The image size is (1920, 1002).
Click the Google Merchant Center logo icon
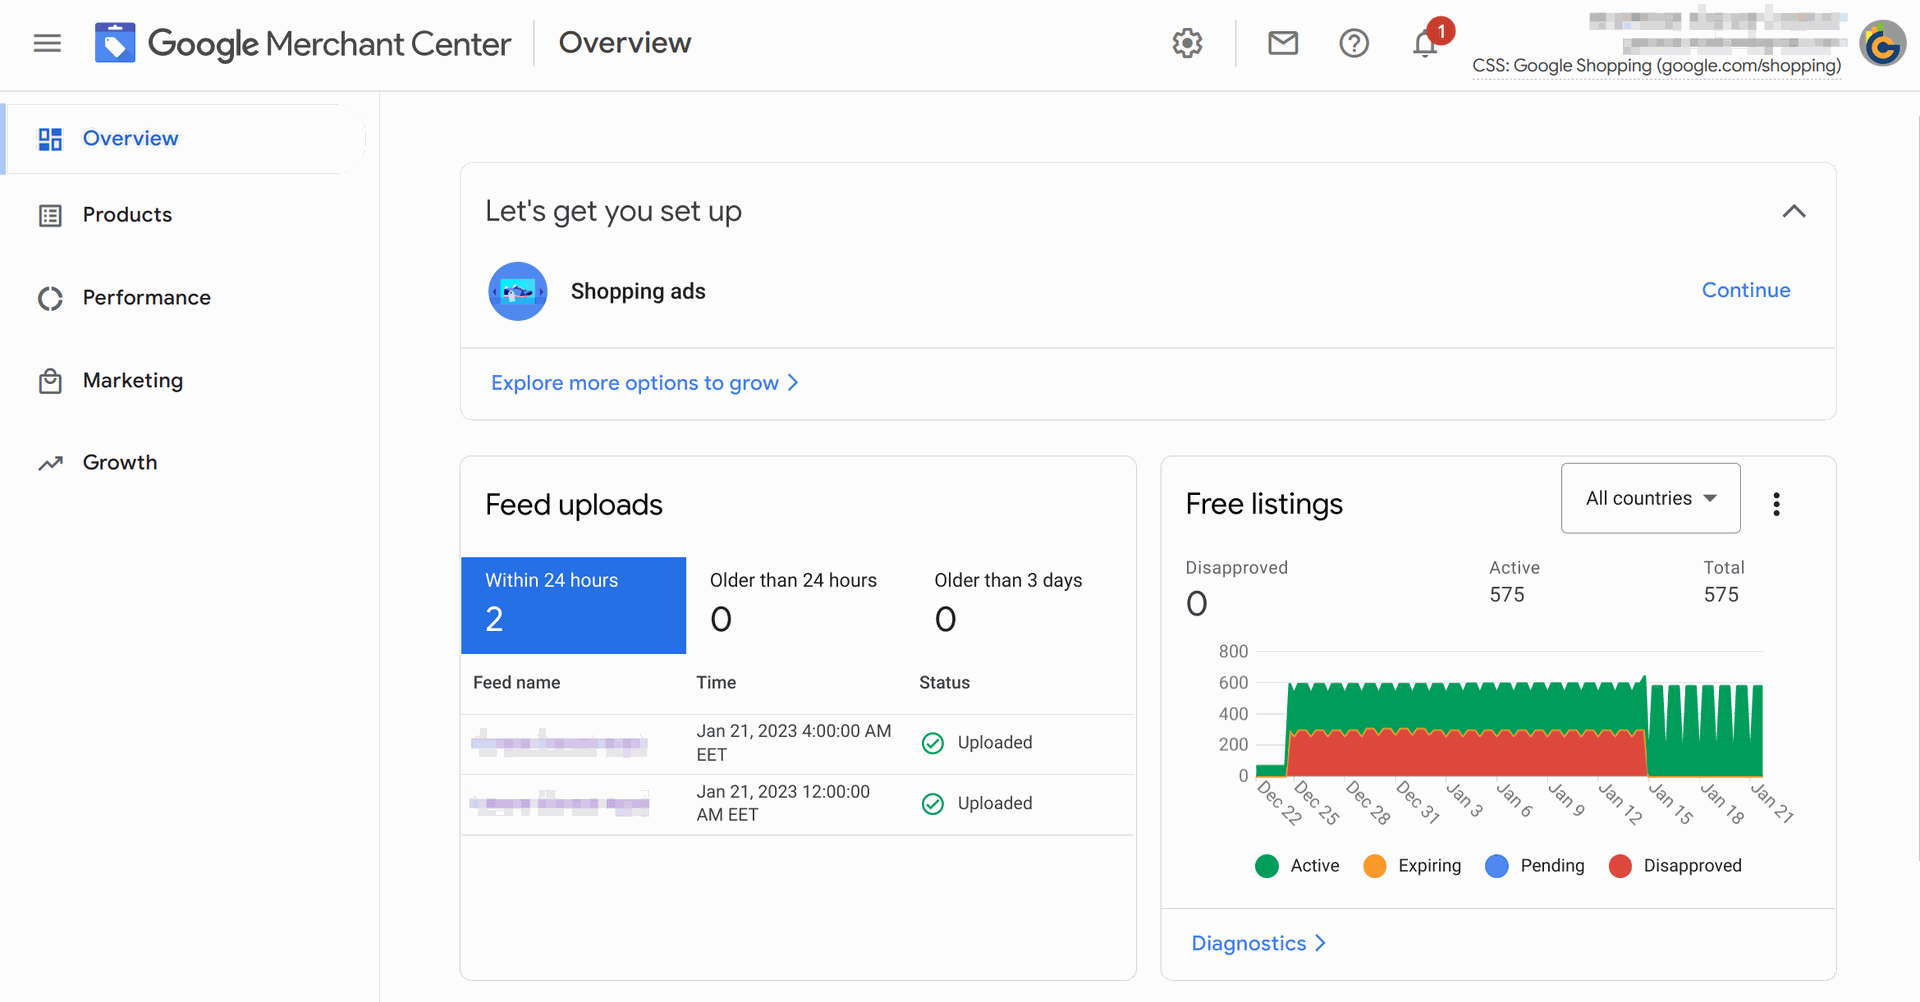(x=115, y=43)
